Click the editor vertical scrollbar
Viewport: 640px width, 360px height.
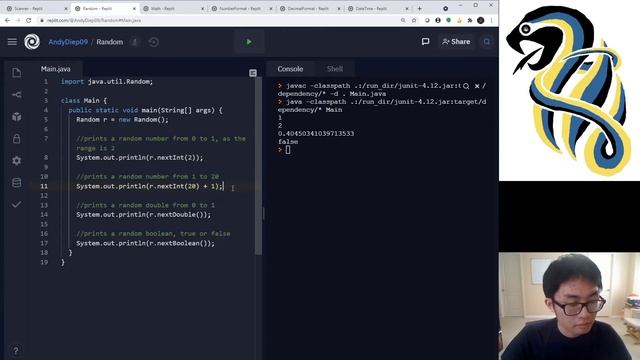coord(258,165)
